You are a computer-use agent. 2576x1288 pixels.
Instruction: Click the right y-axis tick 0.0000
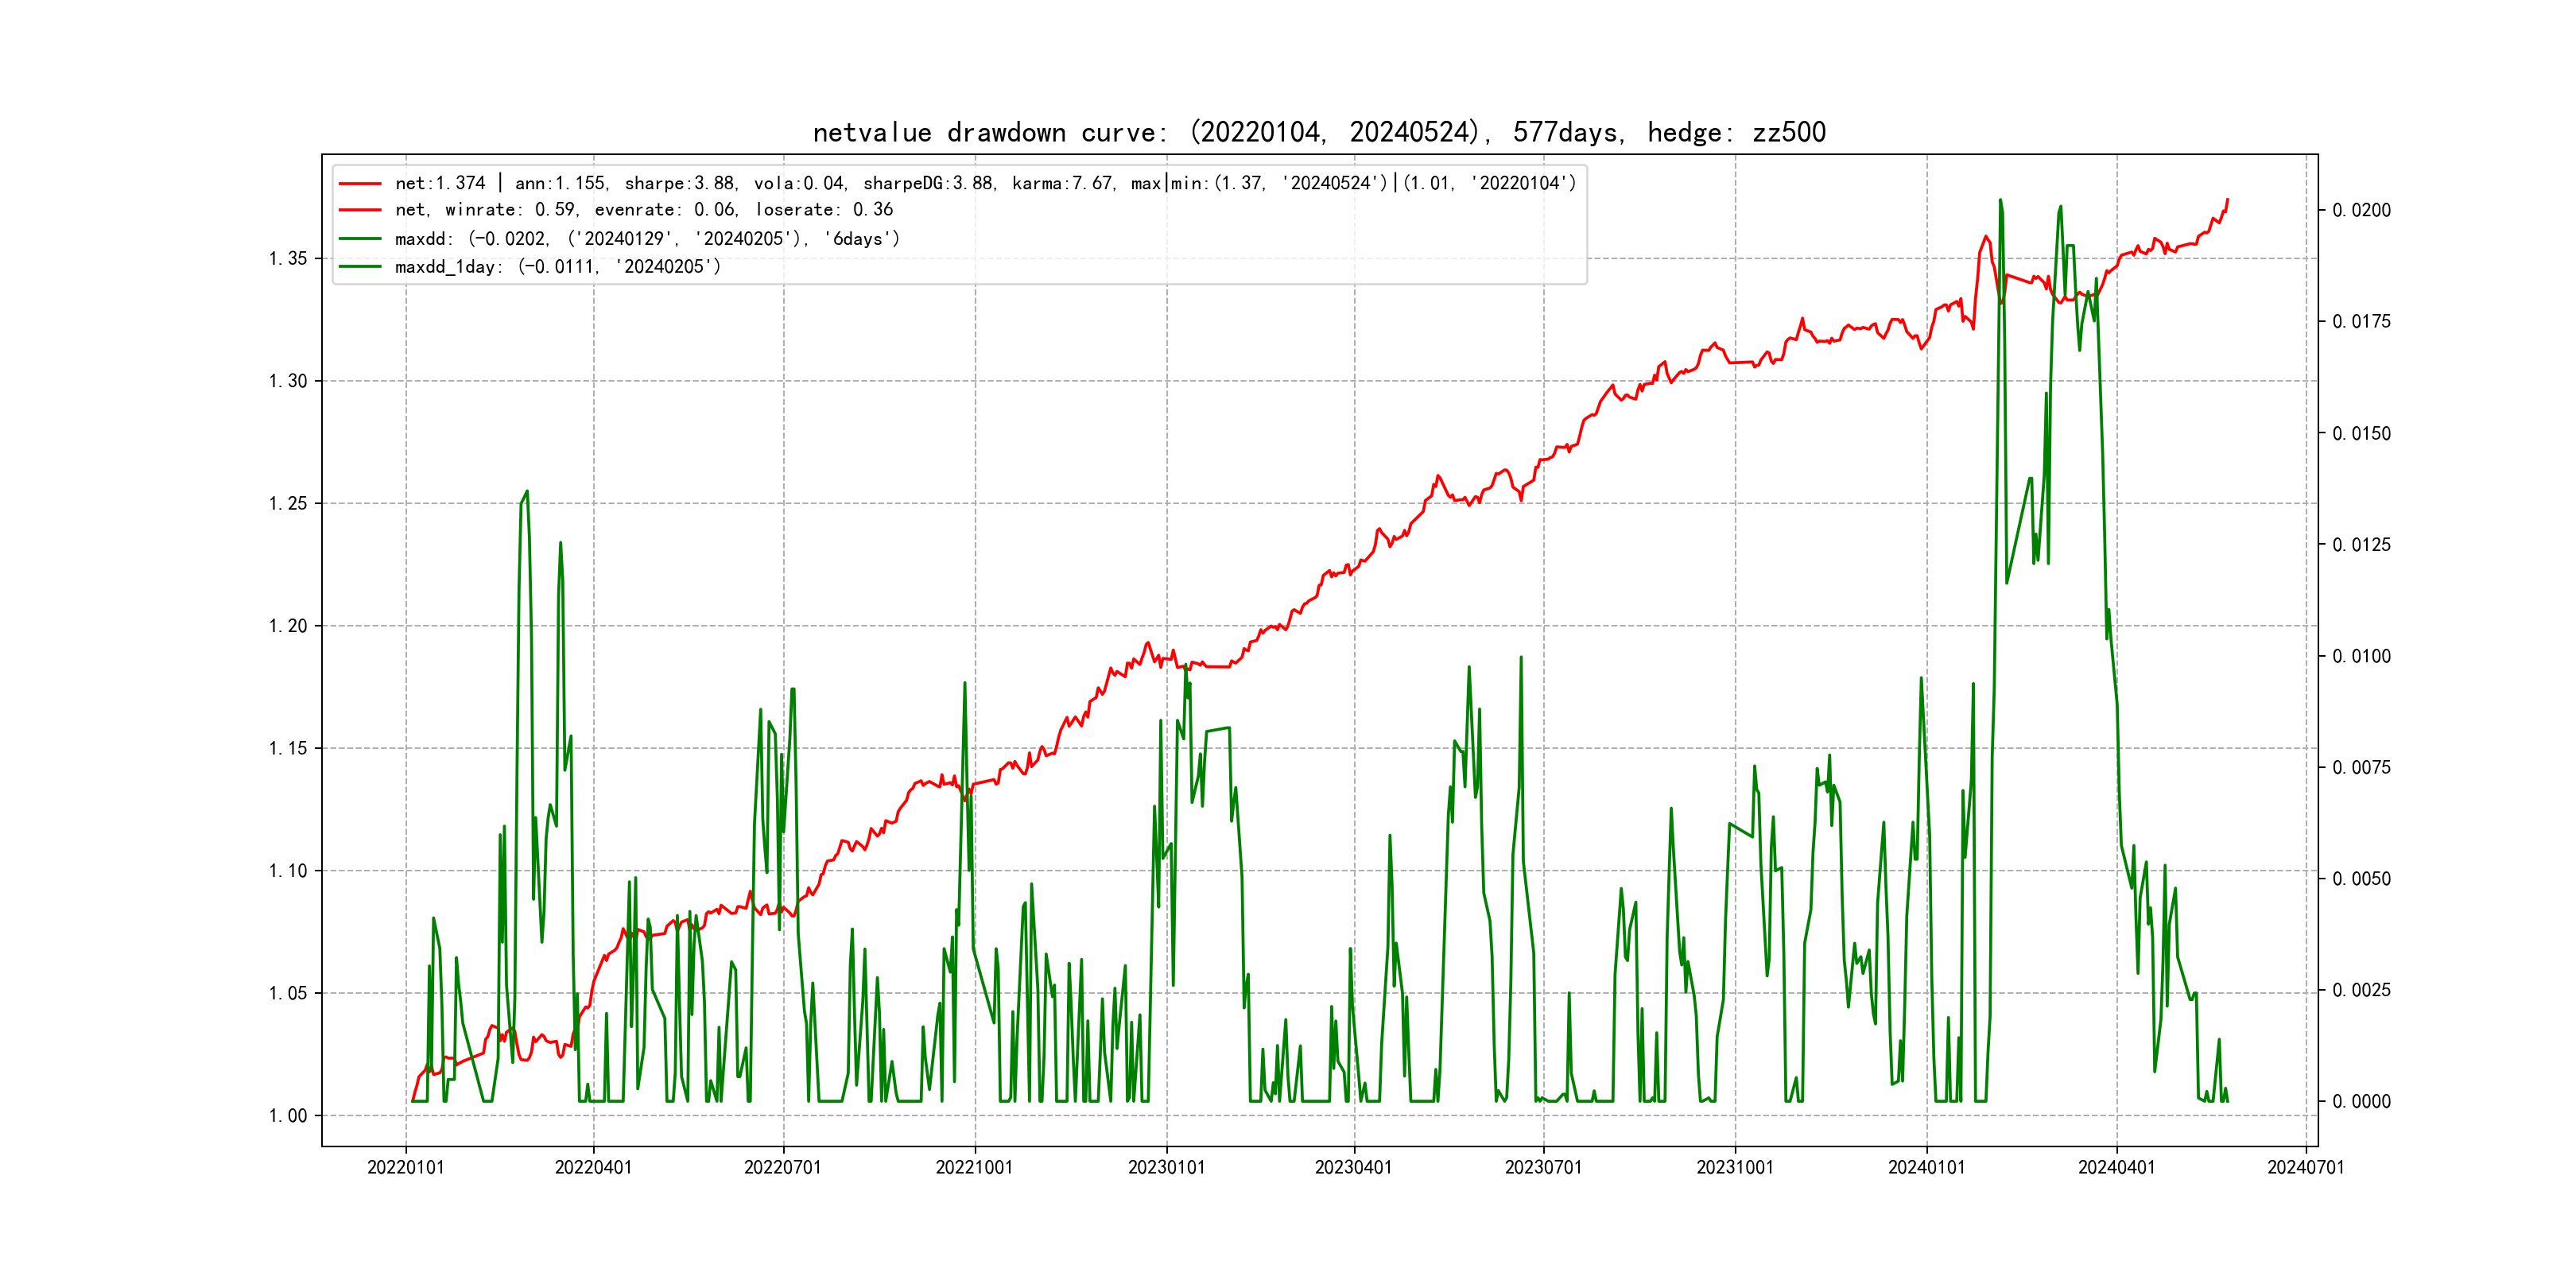pyautogui.click(x=2361, y=1102)
